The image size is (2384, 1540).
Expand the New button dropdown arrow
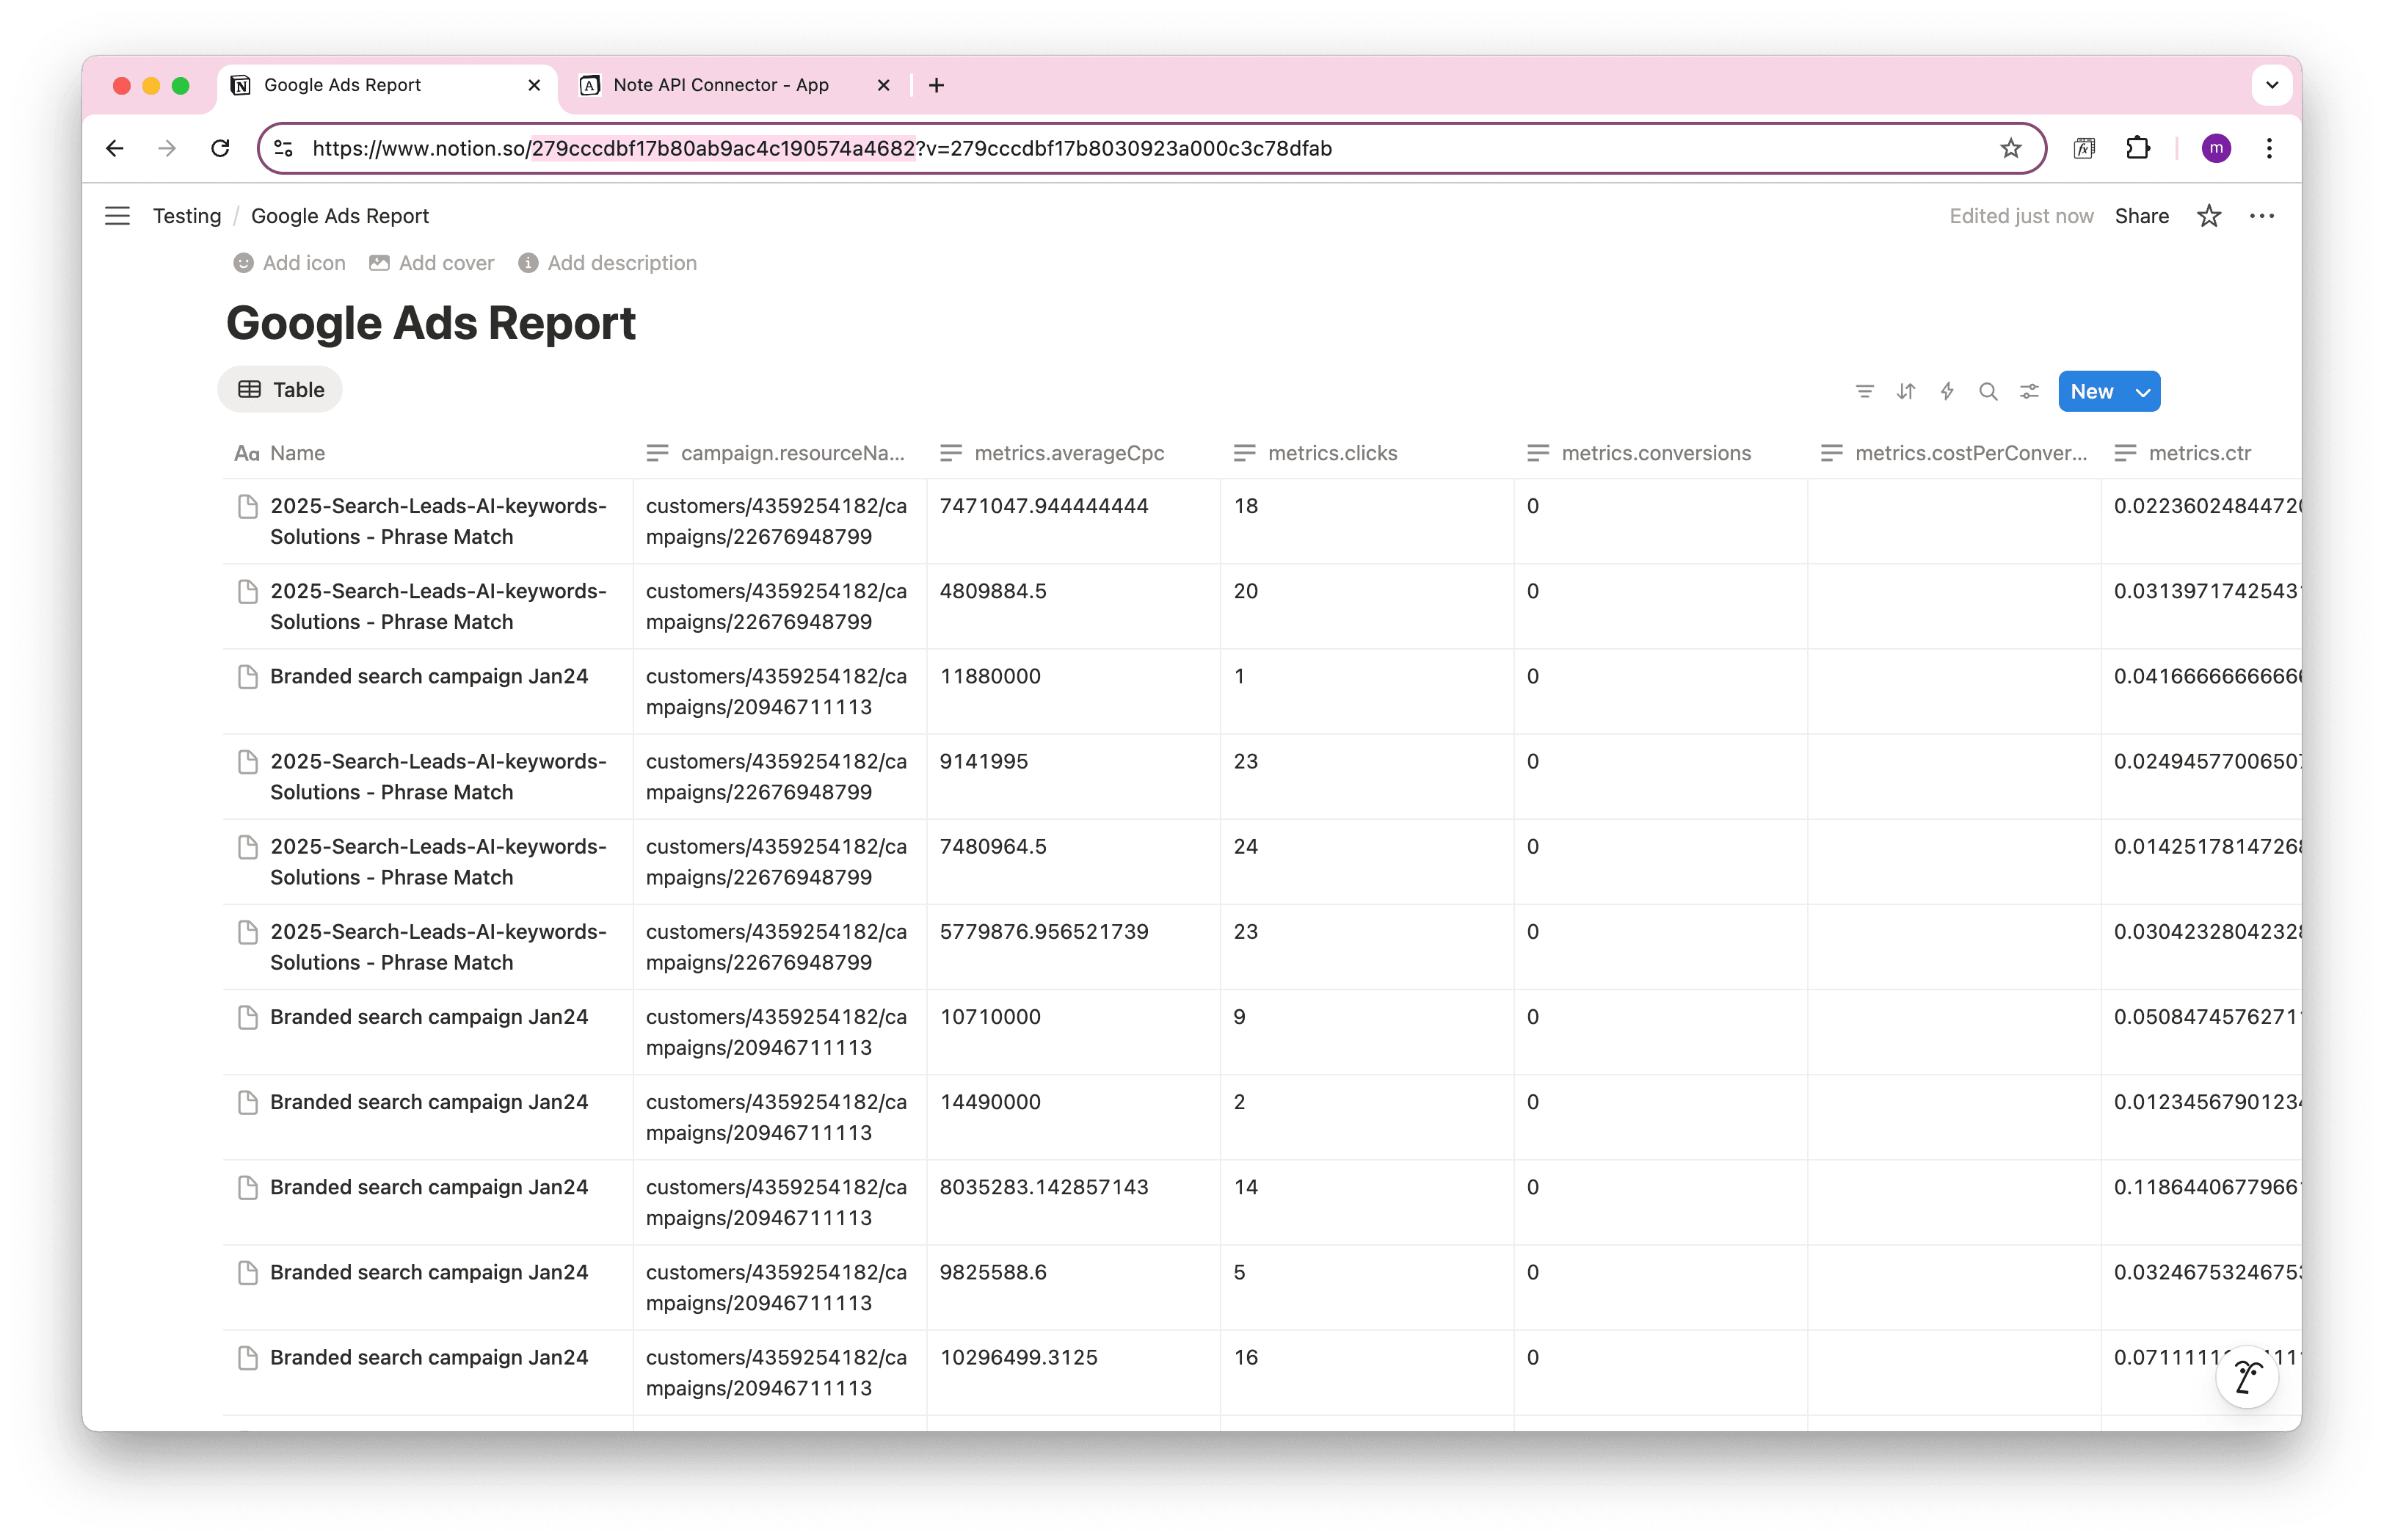pyautogui.click(x=2143, y=391)
